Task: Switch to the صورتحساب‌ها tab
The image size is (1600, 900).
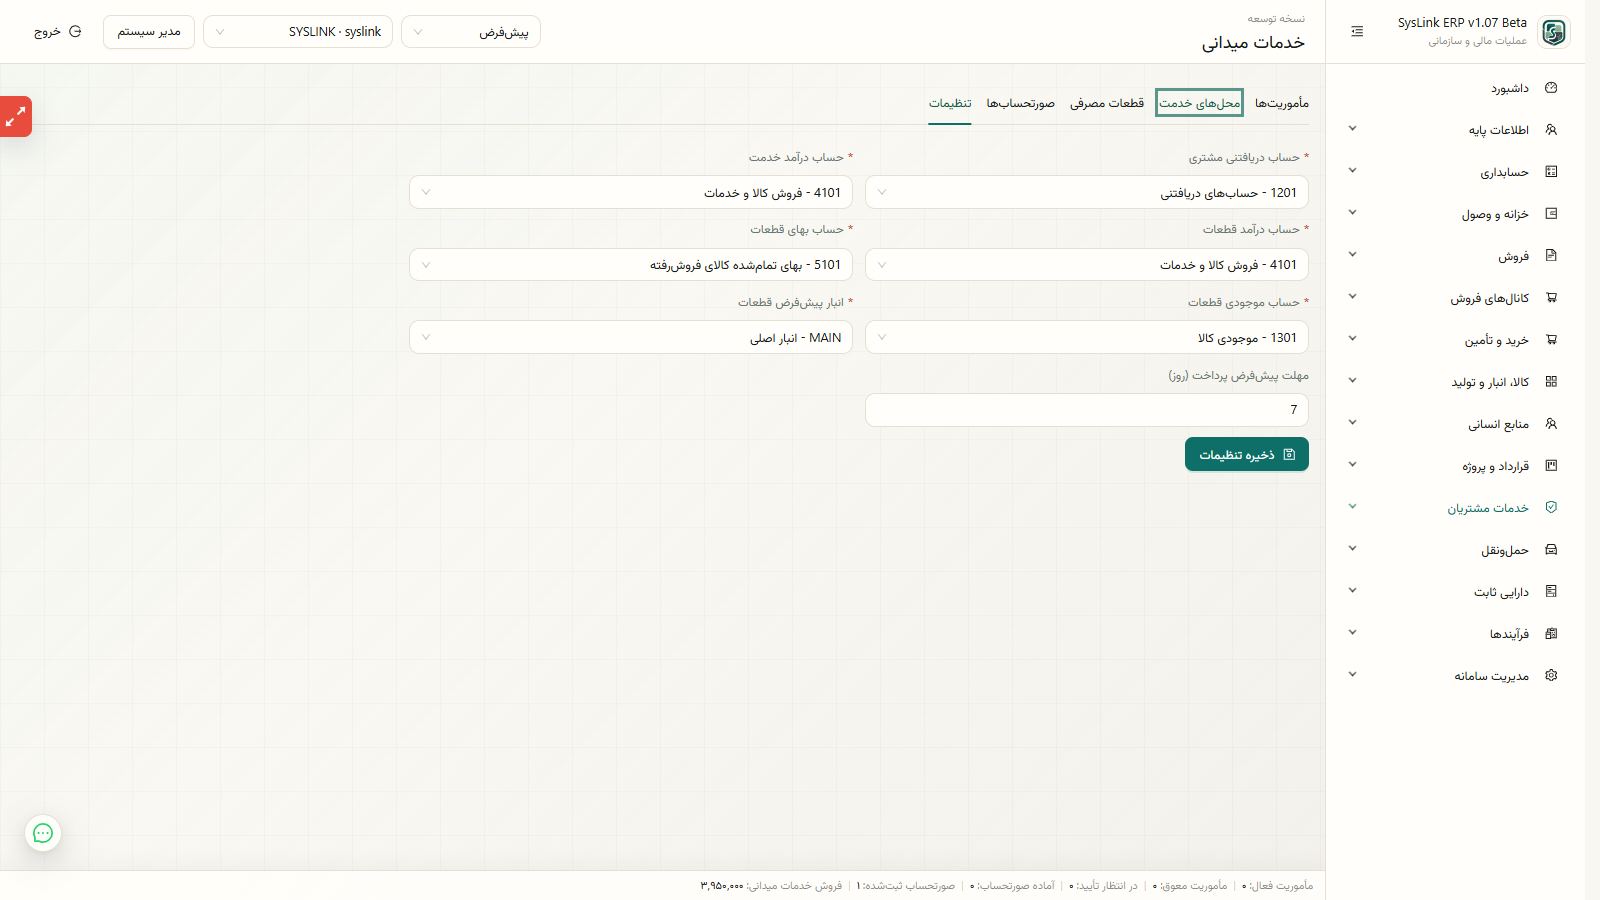Action: [1020, 103]
